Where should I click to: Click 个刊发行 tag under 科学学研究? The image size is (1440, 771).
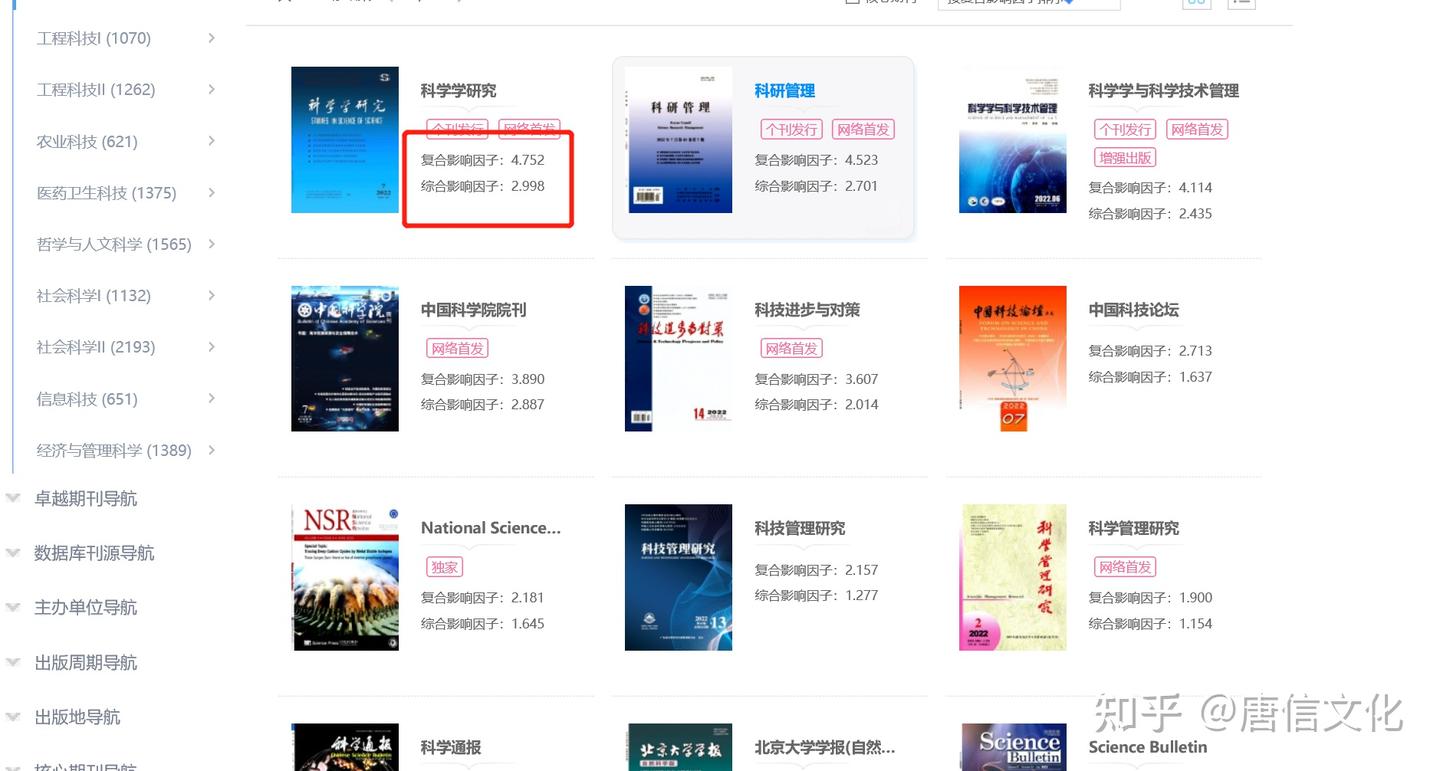click(x=457, y=129)
